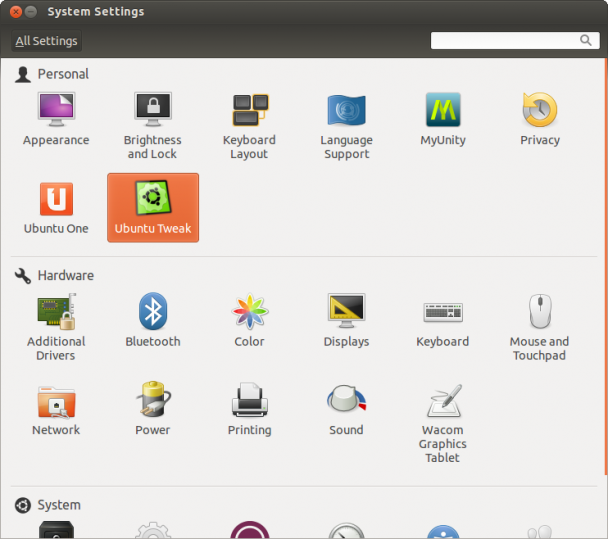Open Wacom Graphics Tablet settings
Screen dimensions: 608x539
pos(443,423)
